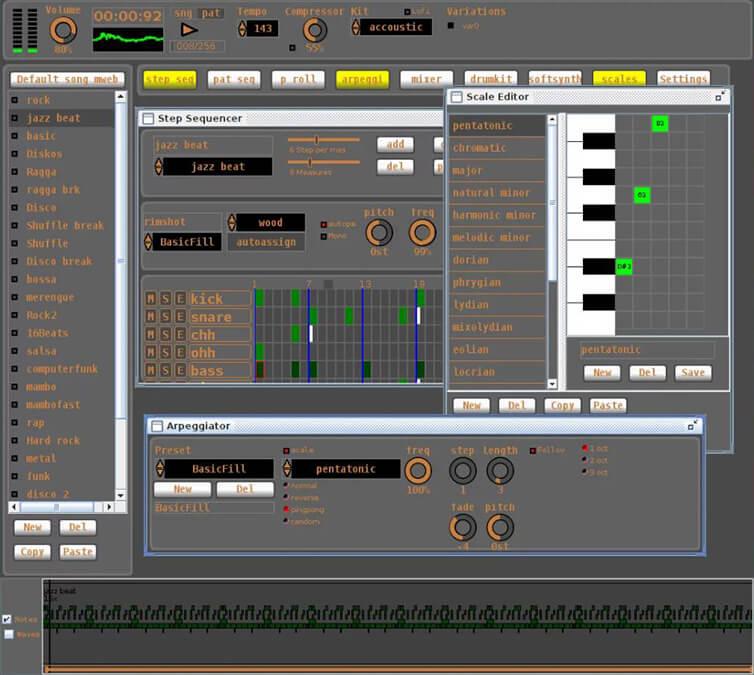The image size is (754, 675).
Task: Click the add button in Step Sequencer
Action: click(395, 145)
